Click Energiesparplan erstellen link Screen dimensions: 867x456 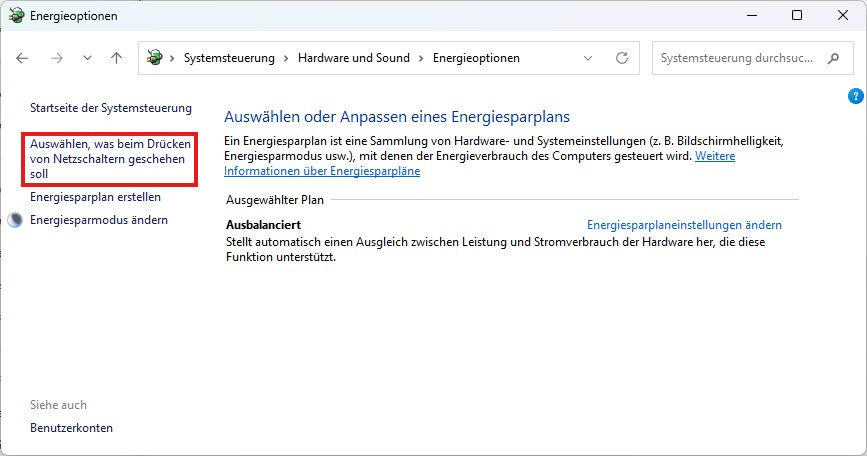pyautogui.click(x=95, y=197)
